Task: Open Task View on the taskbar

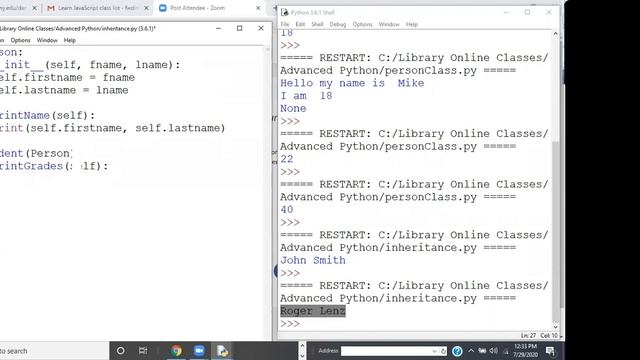Action: pos(143,351)
